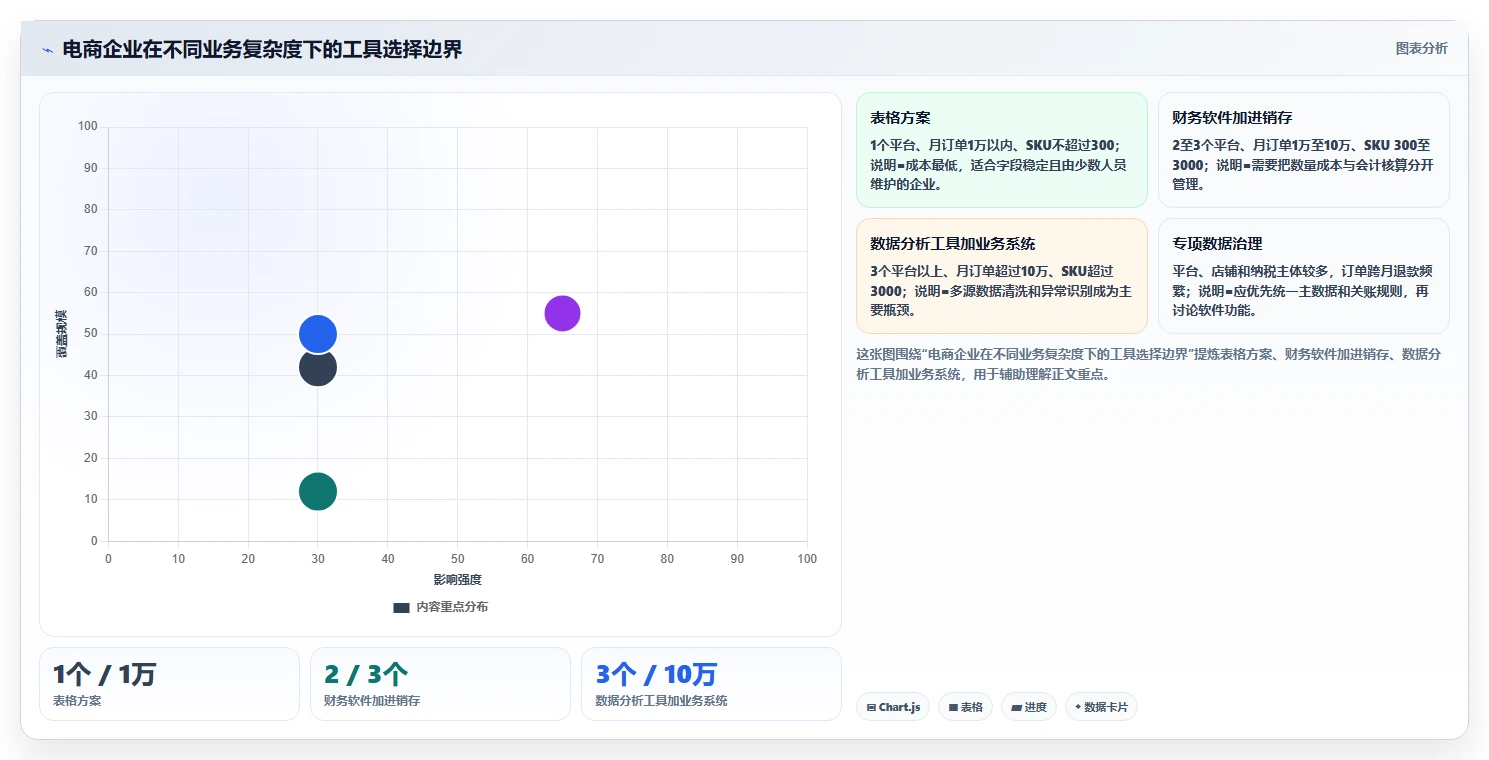Click the blue bubble in the chart

(318, 334)
